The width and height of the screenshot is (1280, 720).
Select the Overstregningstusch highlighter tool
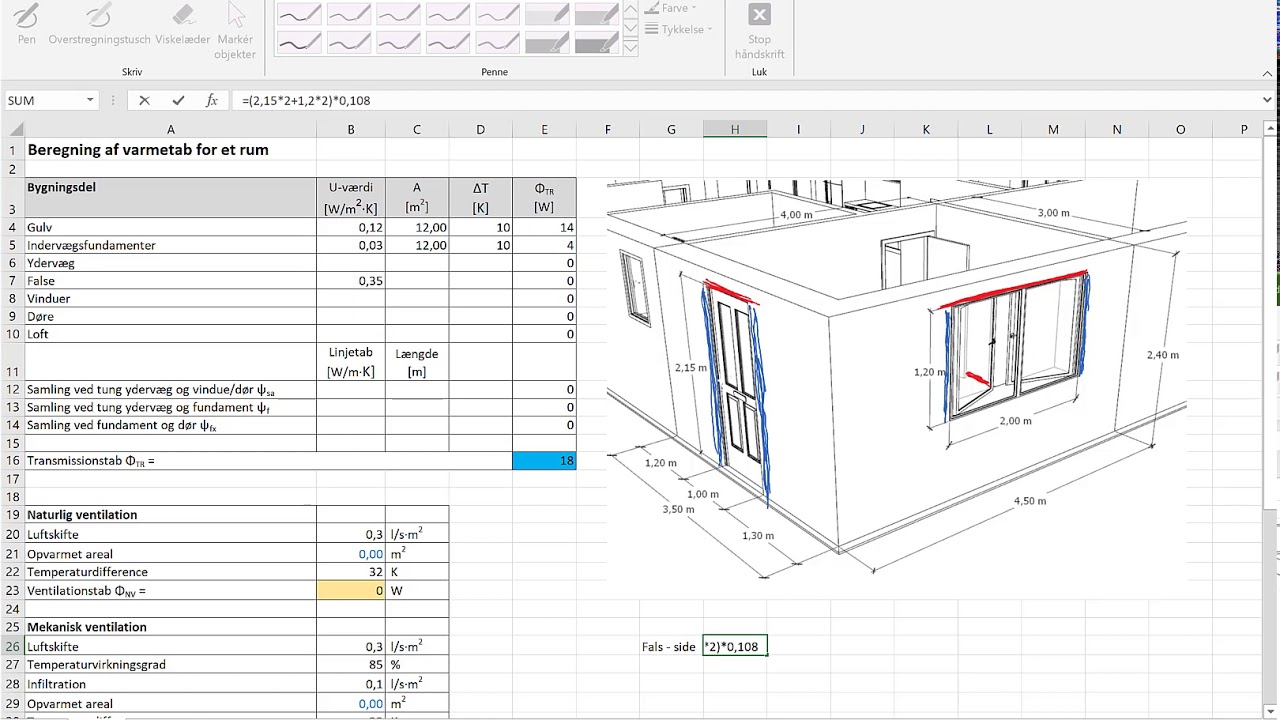pyautogui.click(x=99, y=24)
